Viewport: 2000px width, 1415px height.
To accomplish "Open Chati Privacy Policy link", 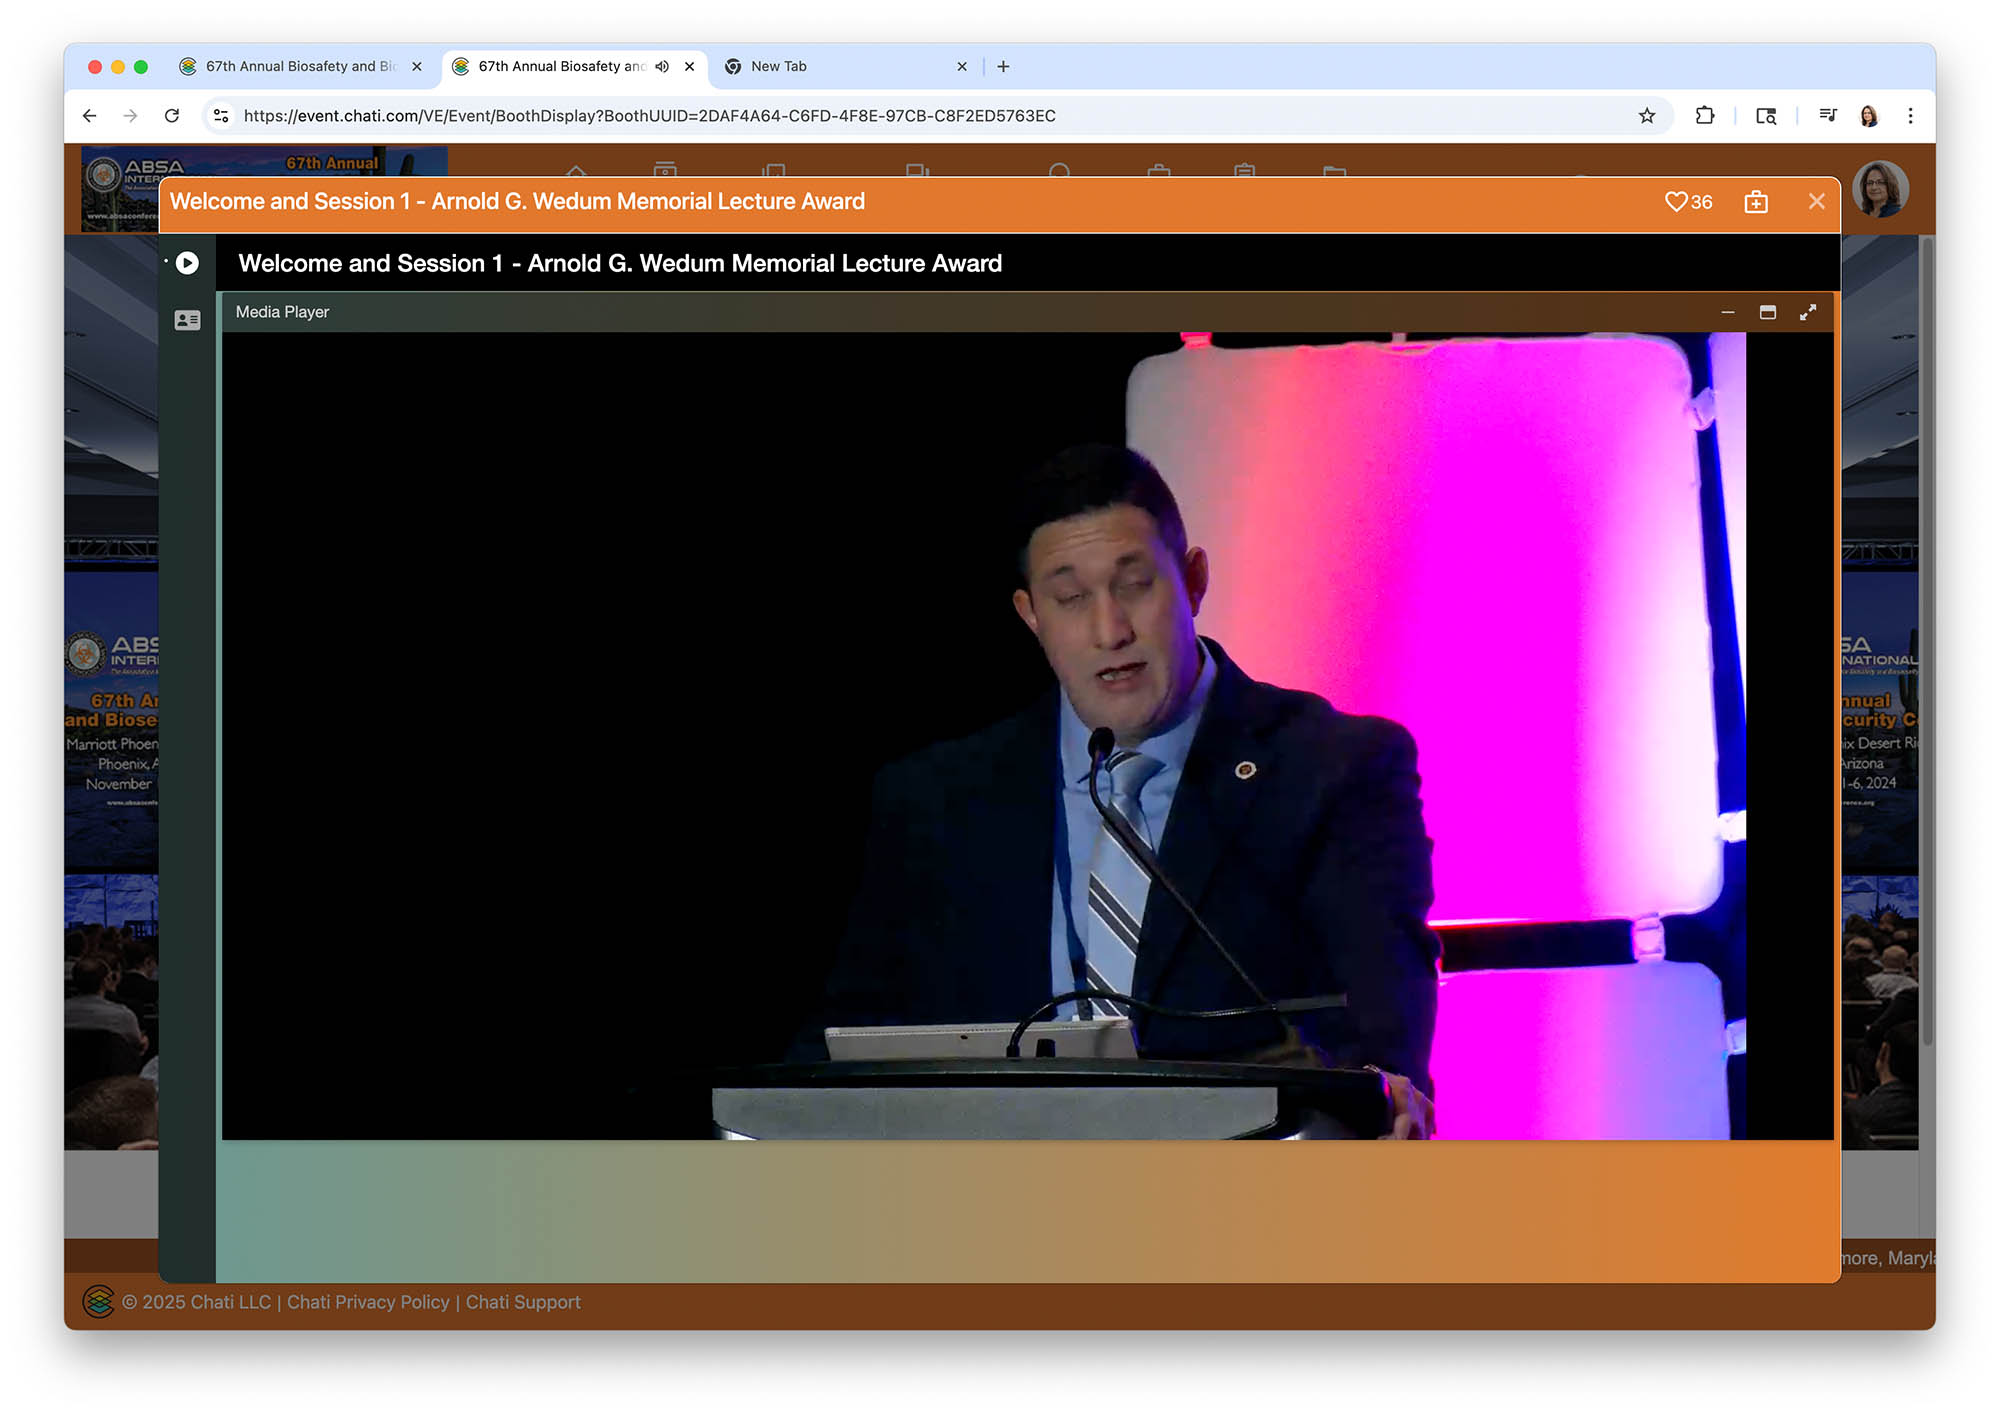I will (x=368, y=1302).
